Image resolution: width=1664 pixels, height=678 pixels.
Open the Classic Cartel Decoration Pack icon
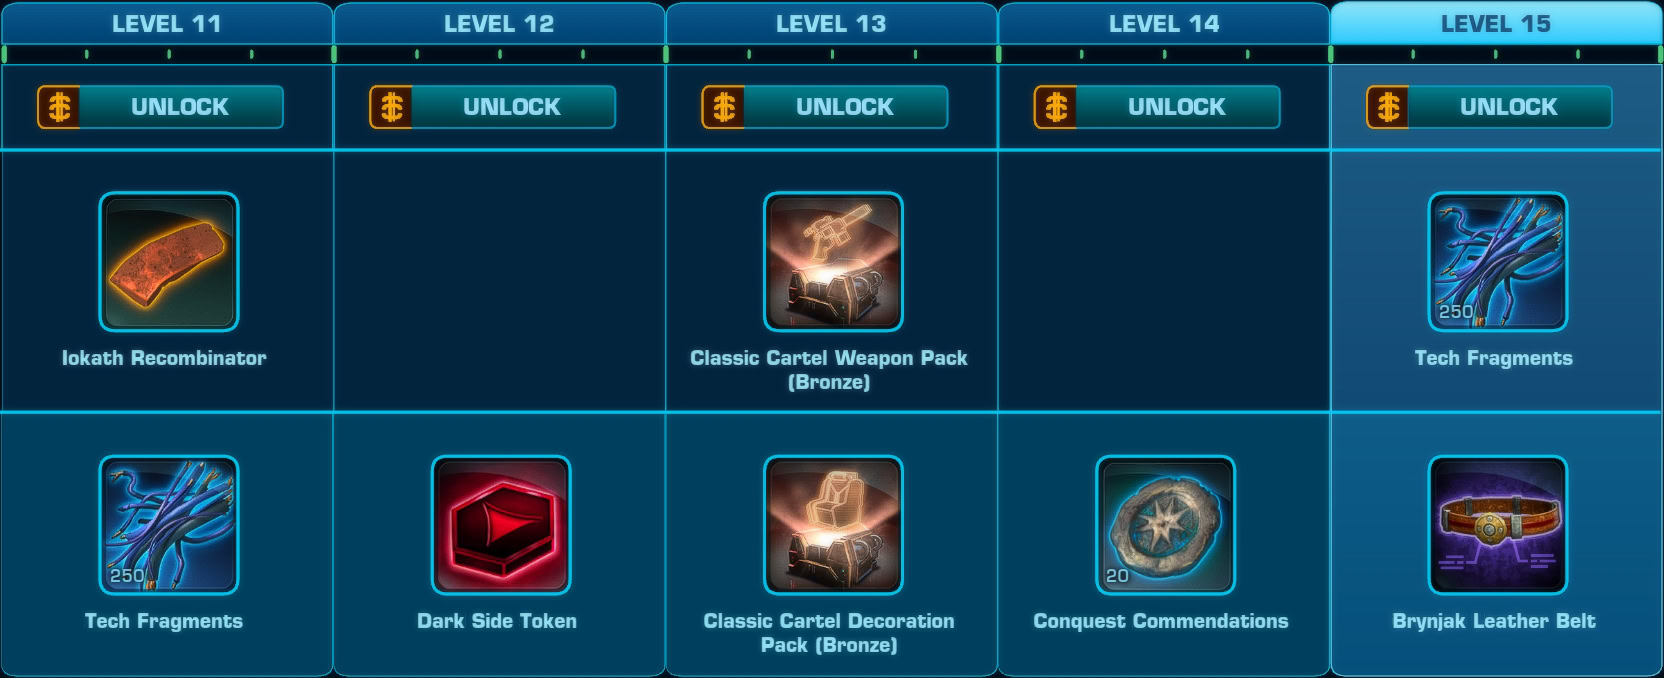(x=833, y=525)
